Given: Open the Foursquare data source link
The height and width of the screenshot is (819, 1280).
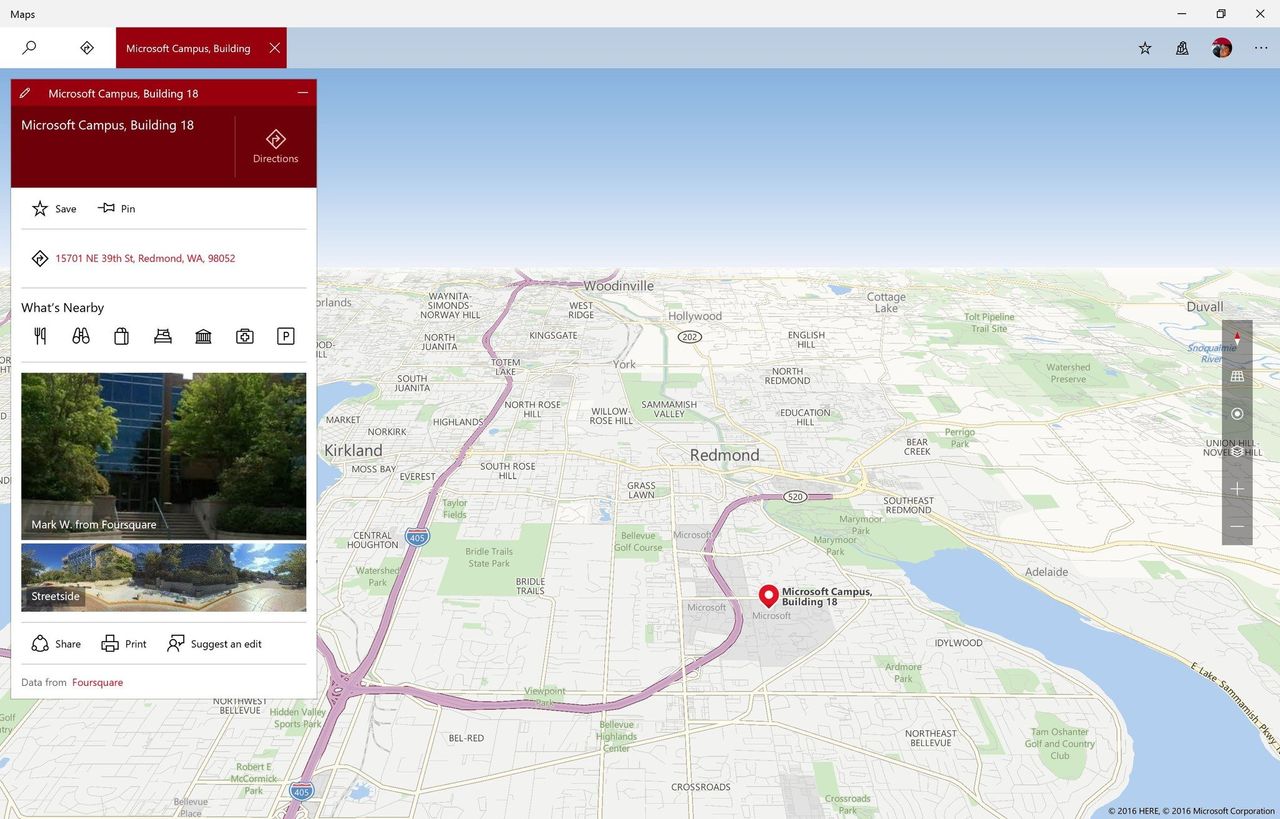Looking at the screenshot, I should (x=97, y=682).
